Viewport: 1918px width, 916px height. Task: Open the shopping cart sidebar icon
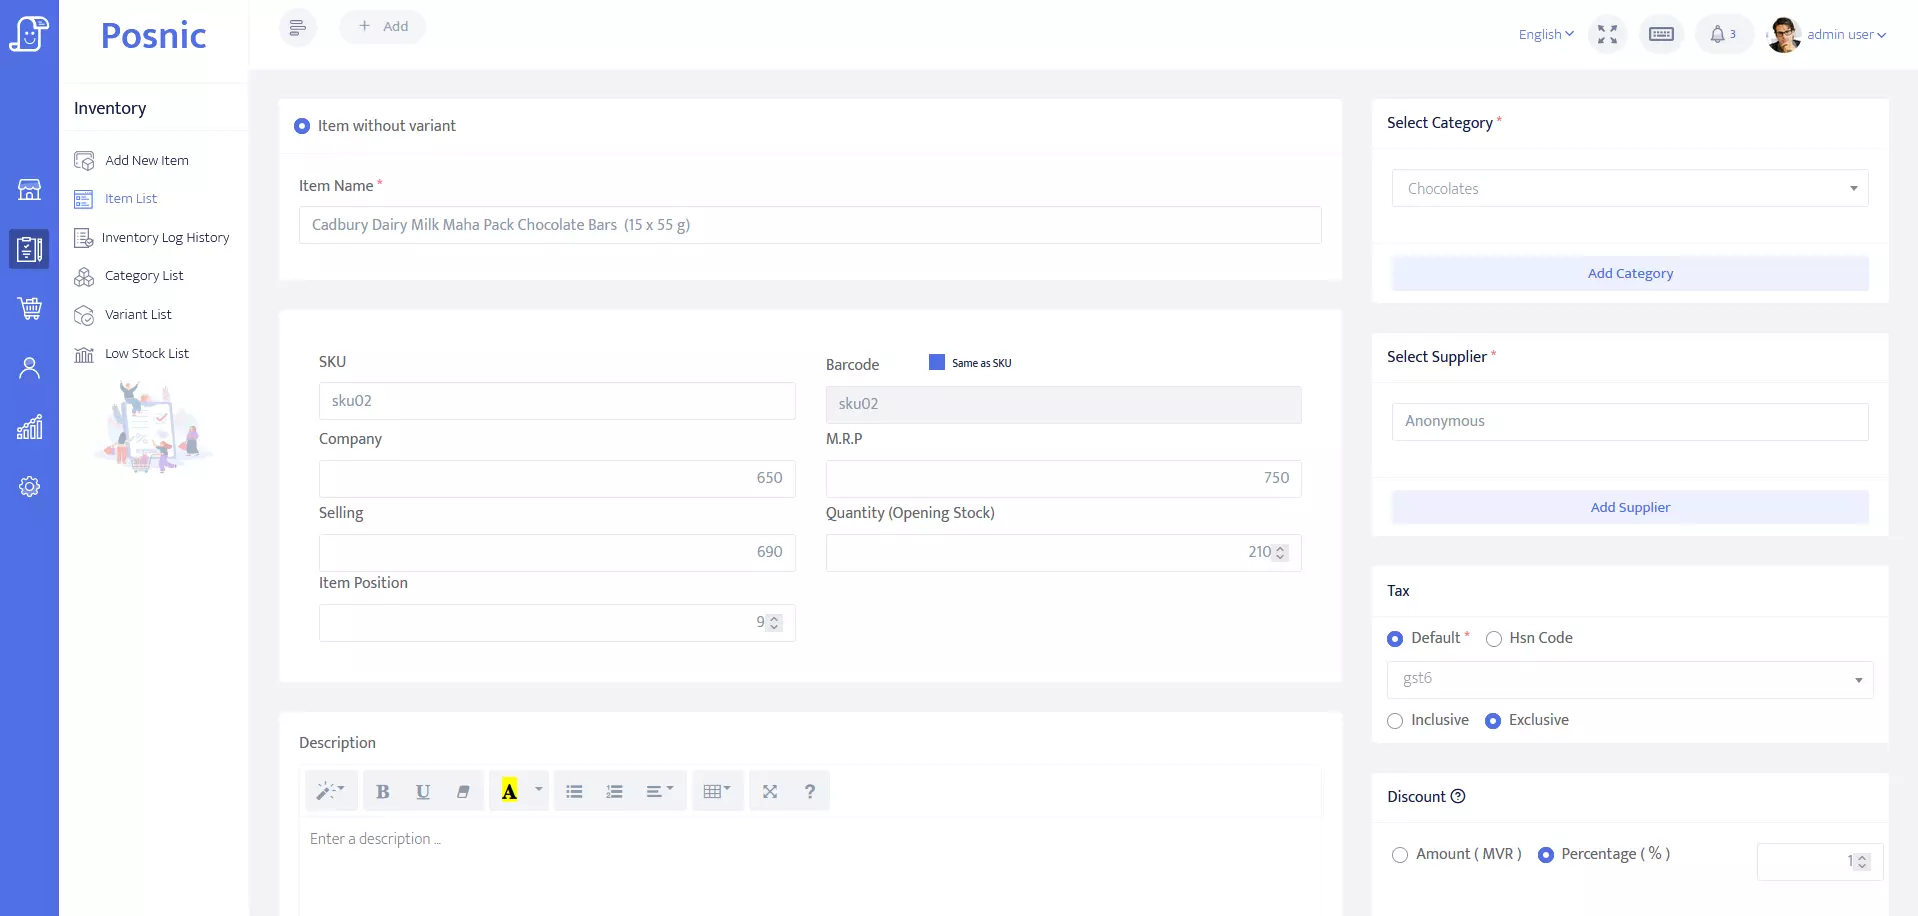tap(30, 308)
